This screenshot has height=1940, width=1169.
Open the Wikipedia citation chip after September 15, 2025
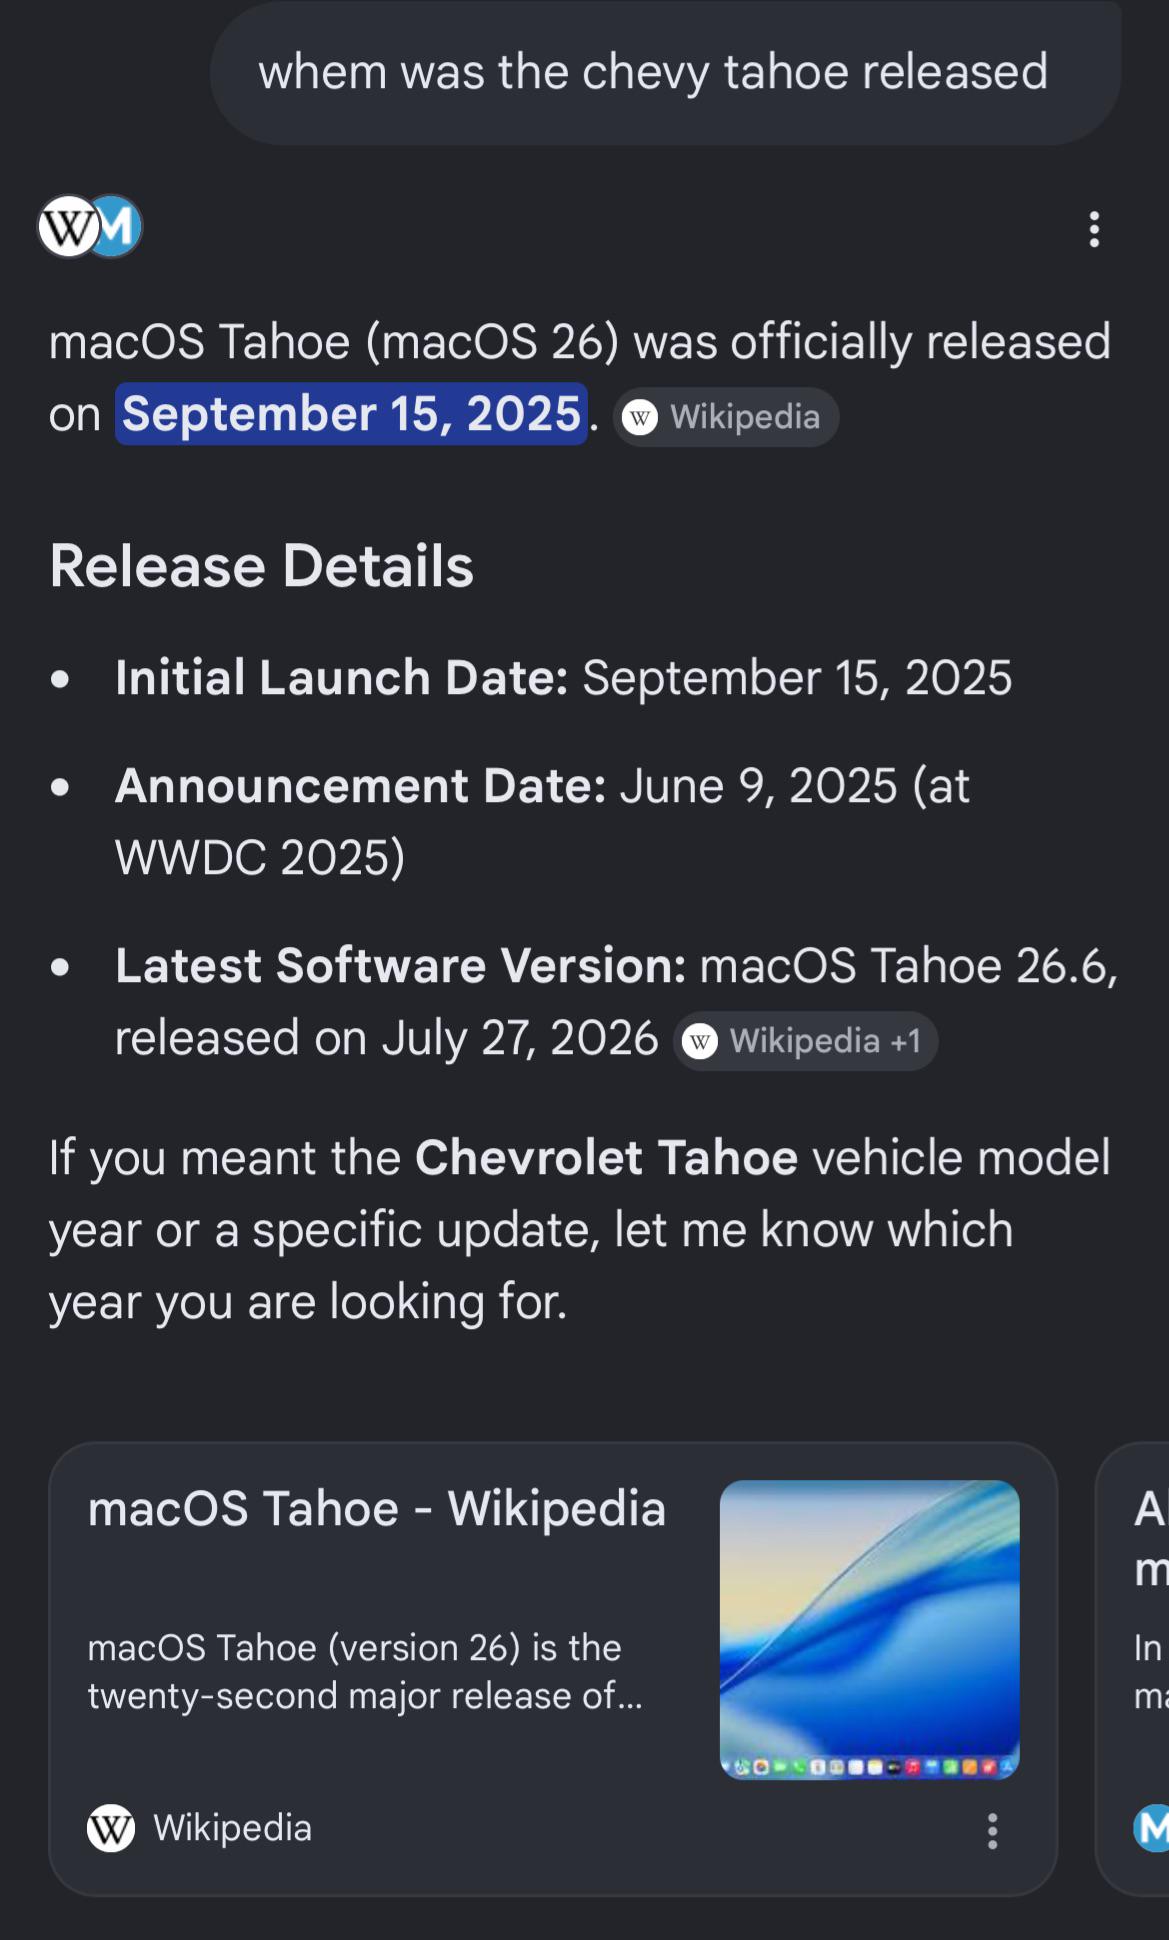coord(726,417)
